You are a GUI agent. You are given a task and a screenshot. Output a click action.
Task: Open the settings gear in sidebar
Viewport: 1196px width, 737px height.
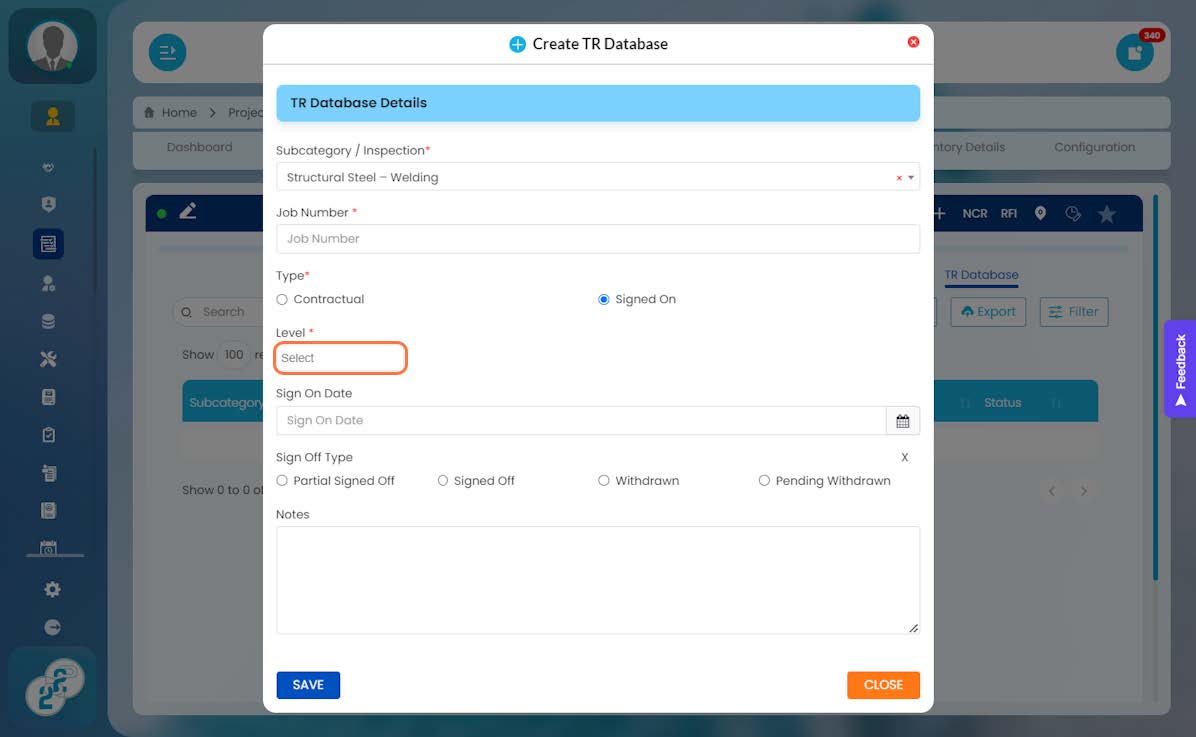click(52, 589)
